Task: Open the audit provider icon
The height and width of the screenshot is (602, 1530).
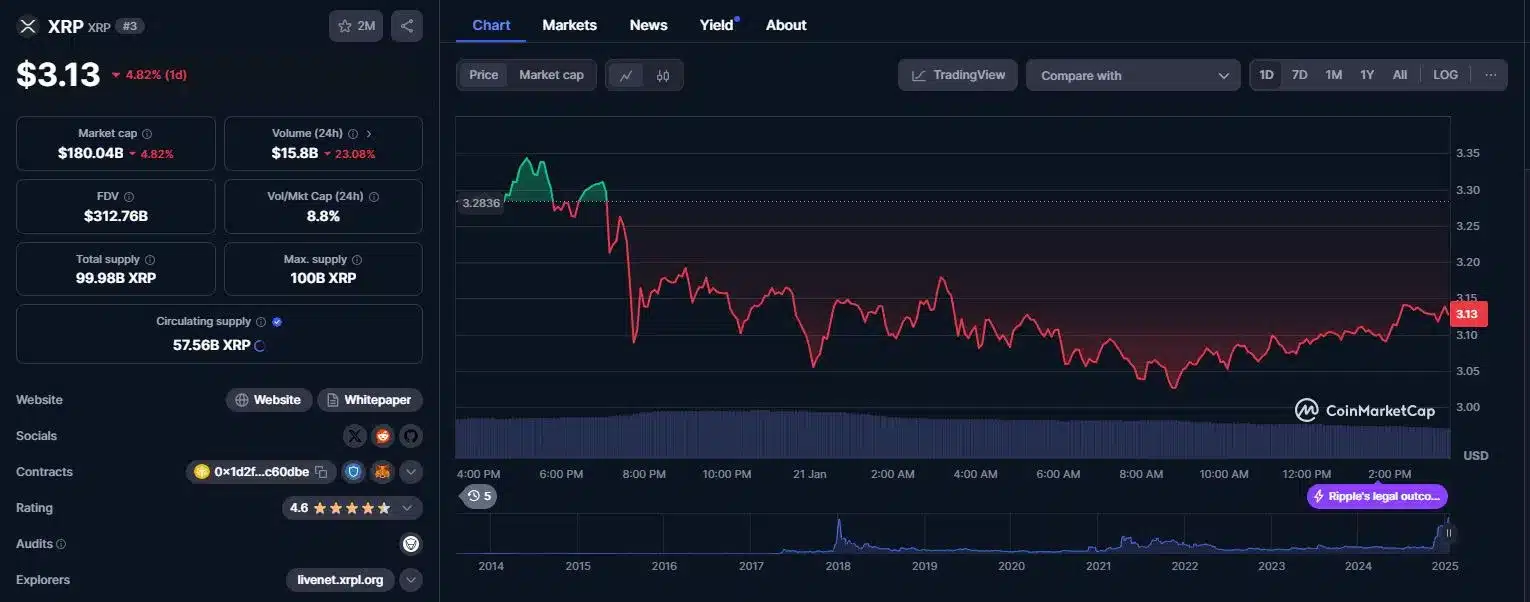Action: (x=411, y=544)
